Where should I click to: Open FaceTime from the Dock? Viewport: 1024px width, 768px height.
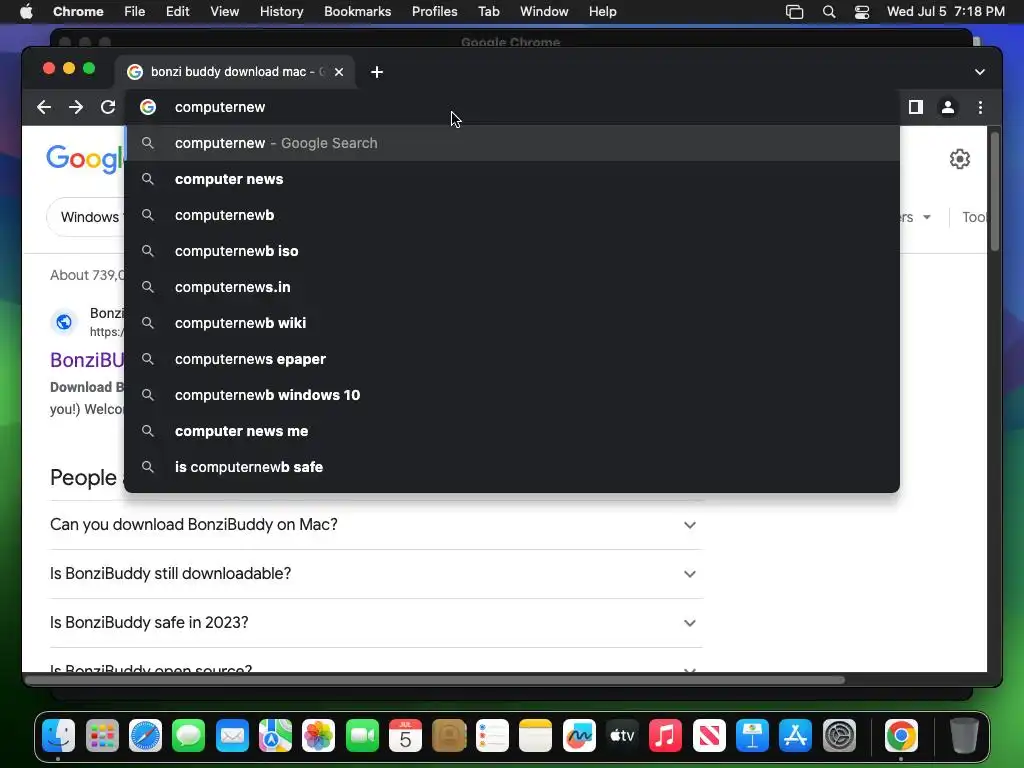pos(362,736)
